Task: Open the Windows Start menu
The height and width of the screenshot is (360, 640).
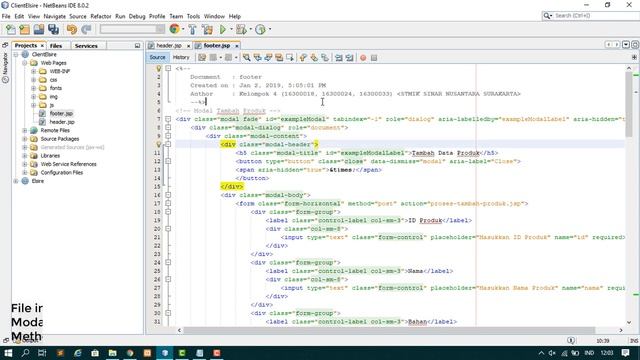Action: click(x=8, y=353)
